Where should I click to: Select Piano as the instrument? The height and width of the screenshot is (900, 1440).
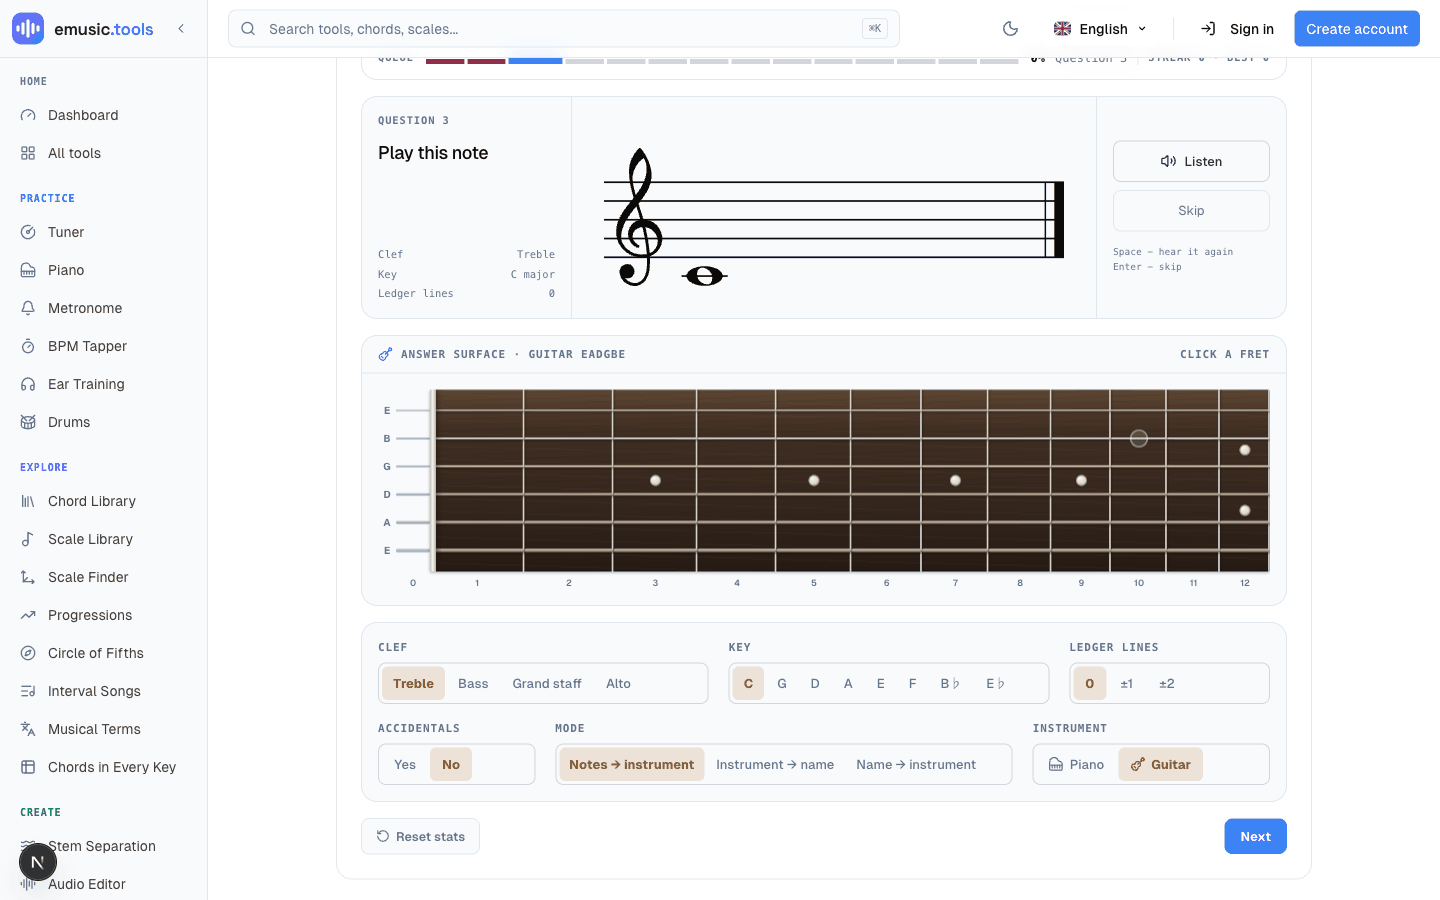[x=1076, y=765]
